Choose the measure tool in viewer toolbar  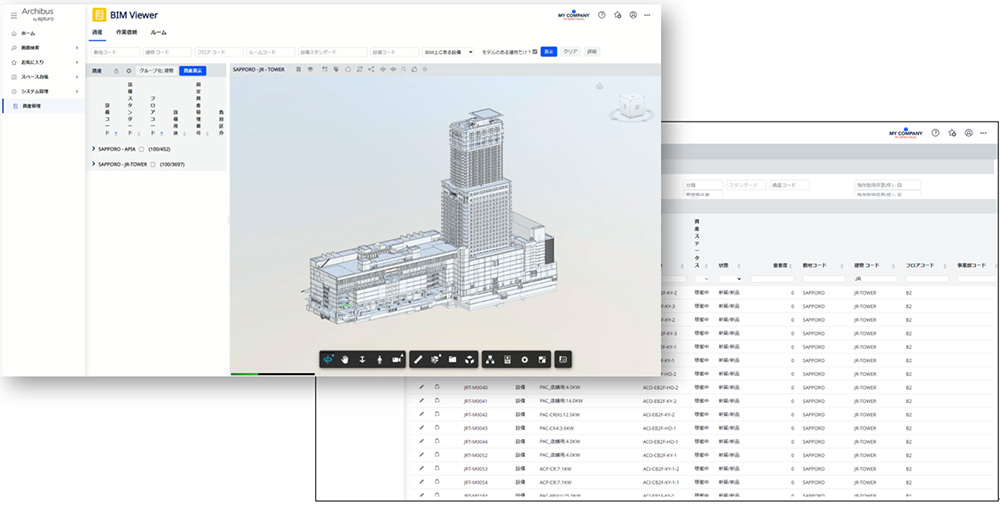[x=418, y=358]
